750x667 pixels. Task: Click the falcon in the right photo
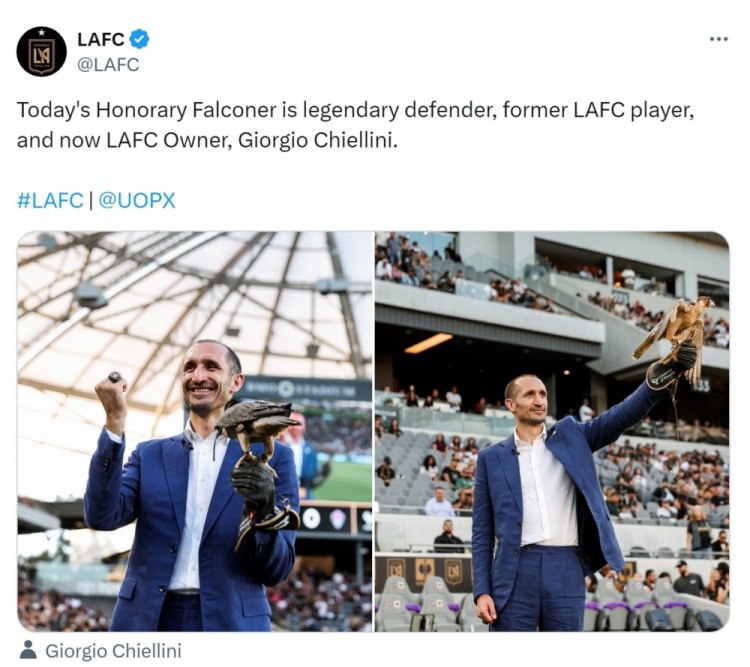[674, 328]
